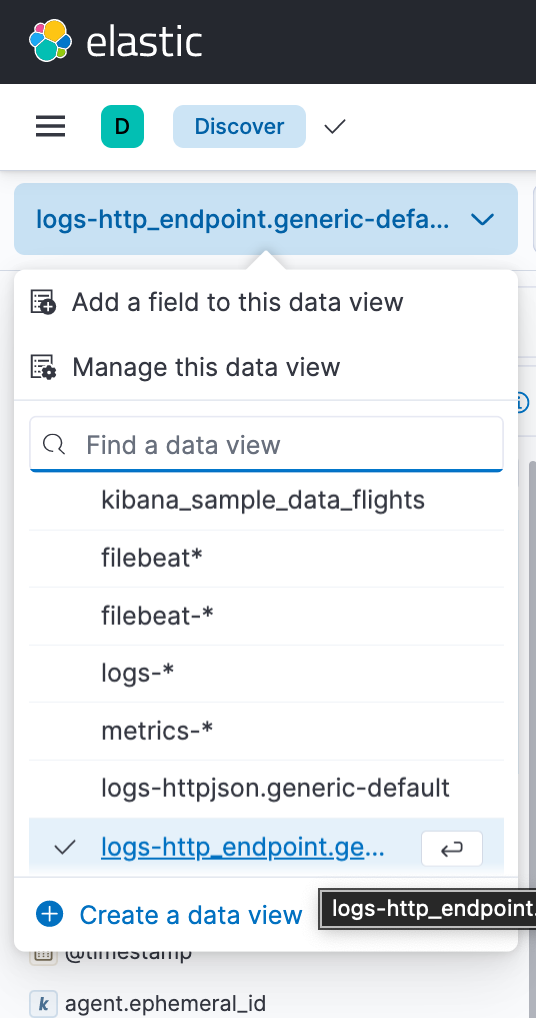Click the chevron on data view selector
The width and height of the screenshot is (536, 1018).
(x=482, y=219)
